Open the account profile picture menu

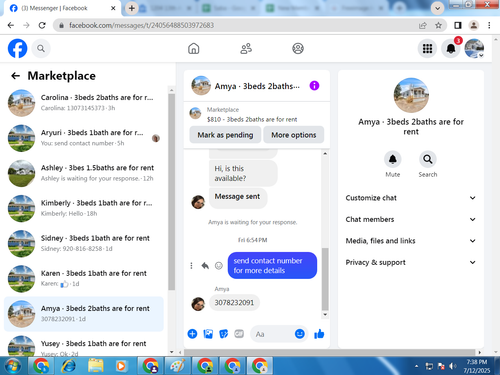(474, 49)
